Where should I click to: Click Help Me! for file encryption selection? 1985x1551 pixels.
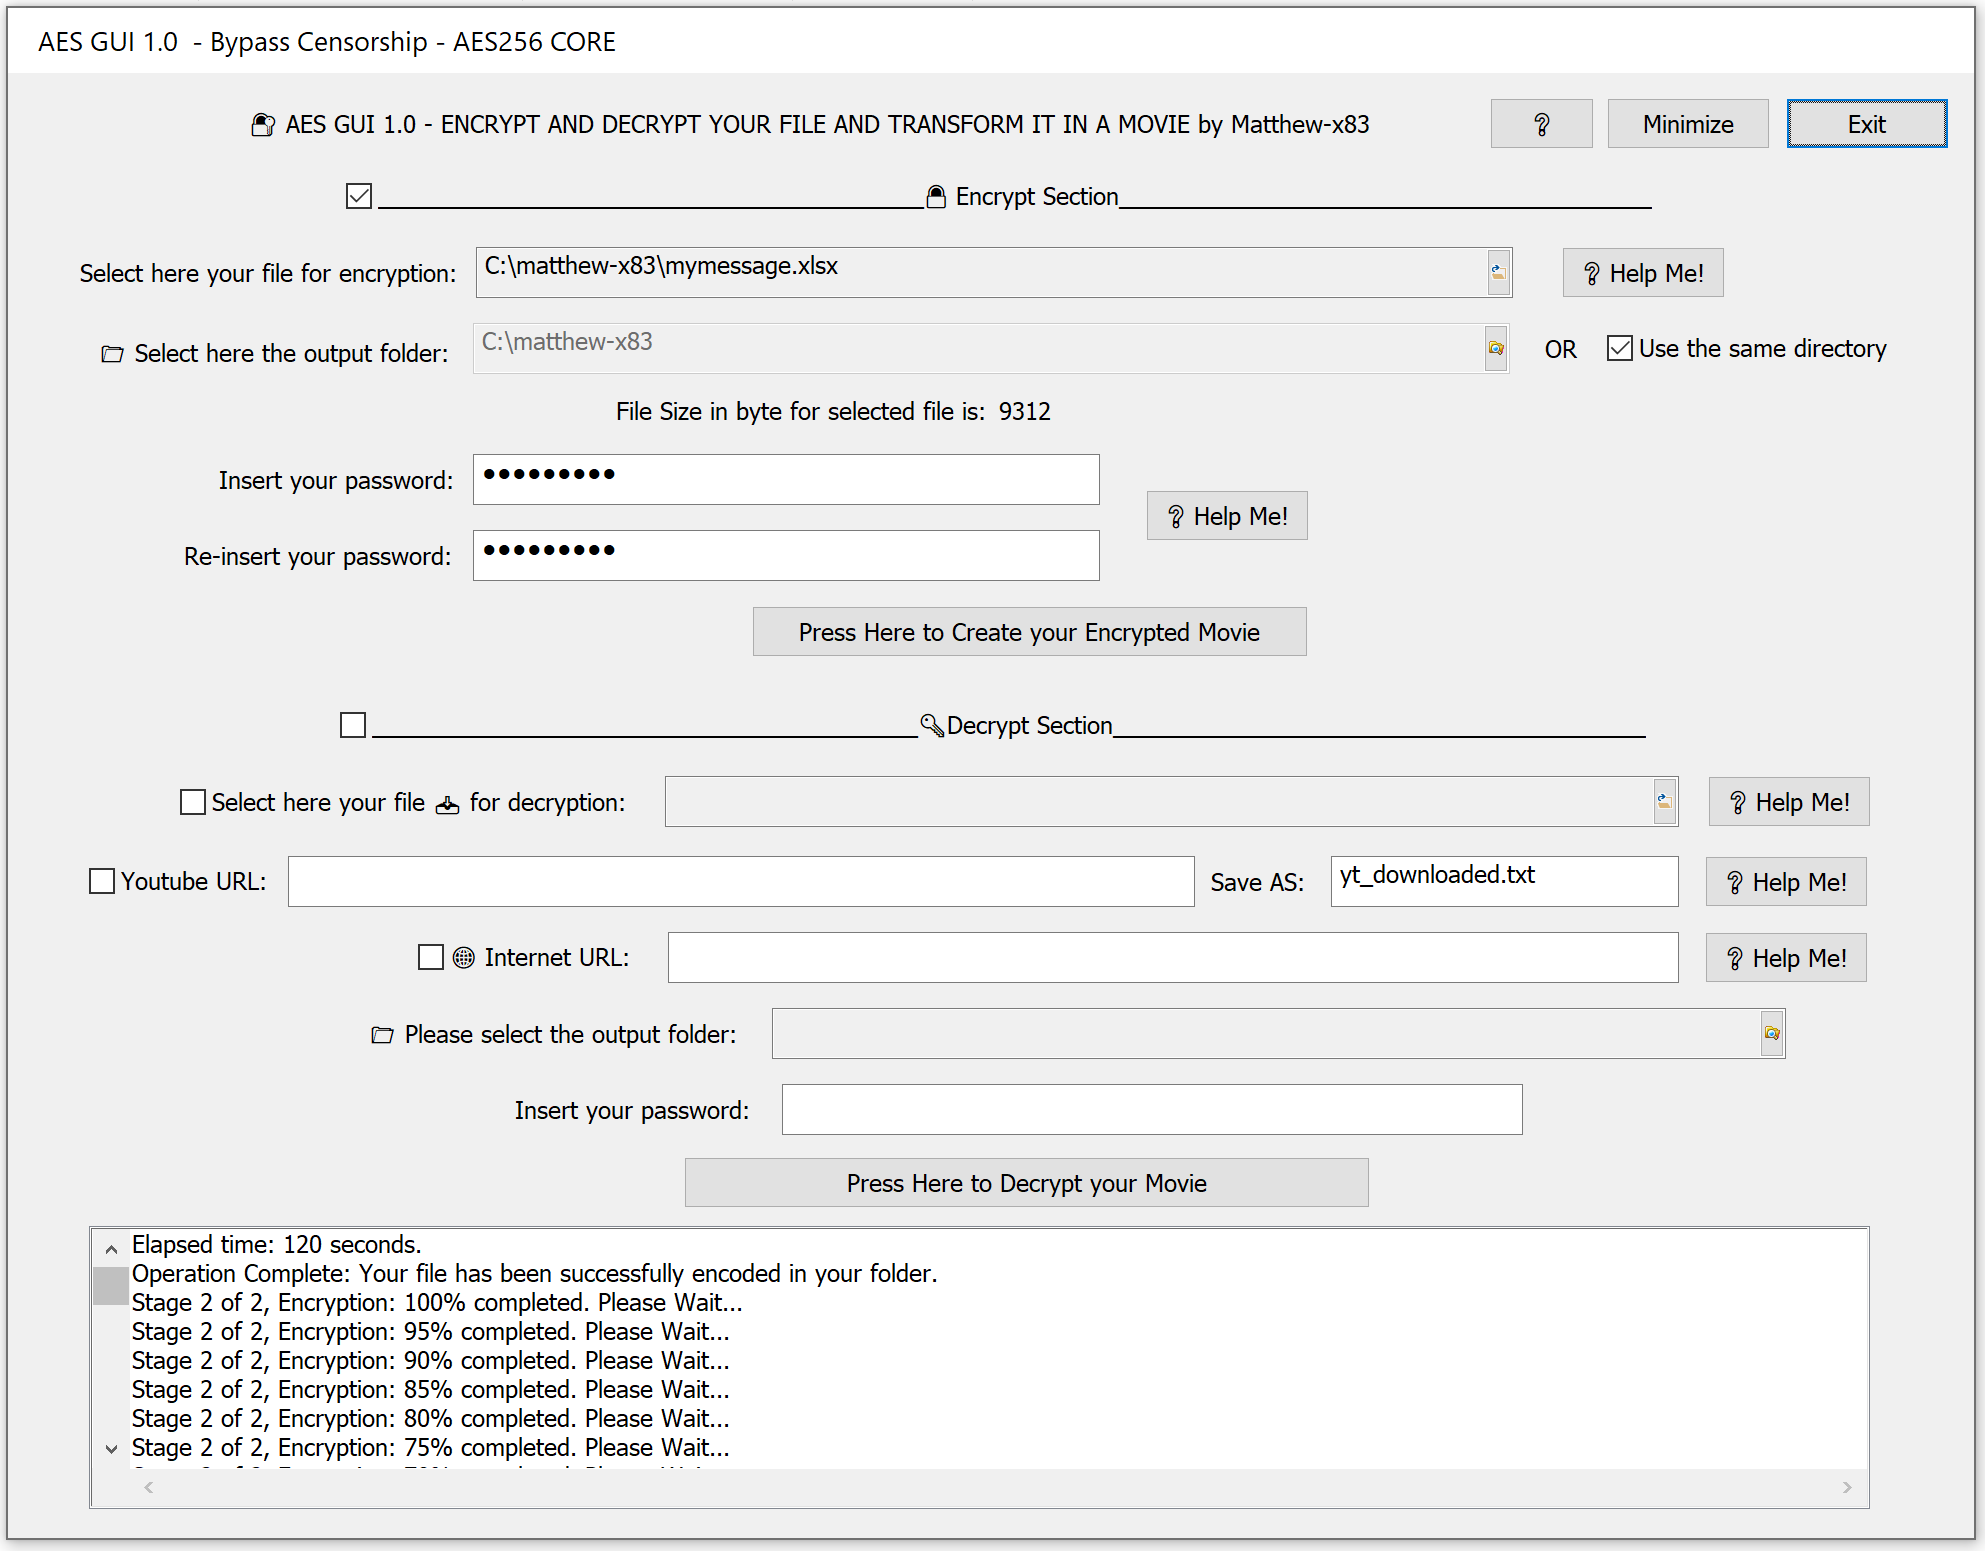click(1643, 273)
